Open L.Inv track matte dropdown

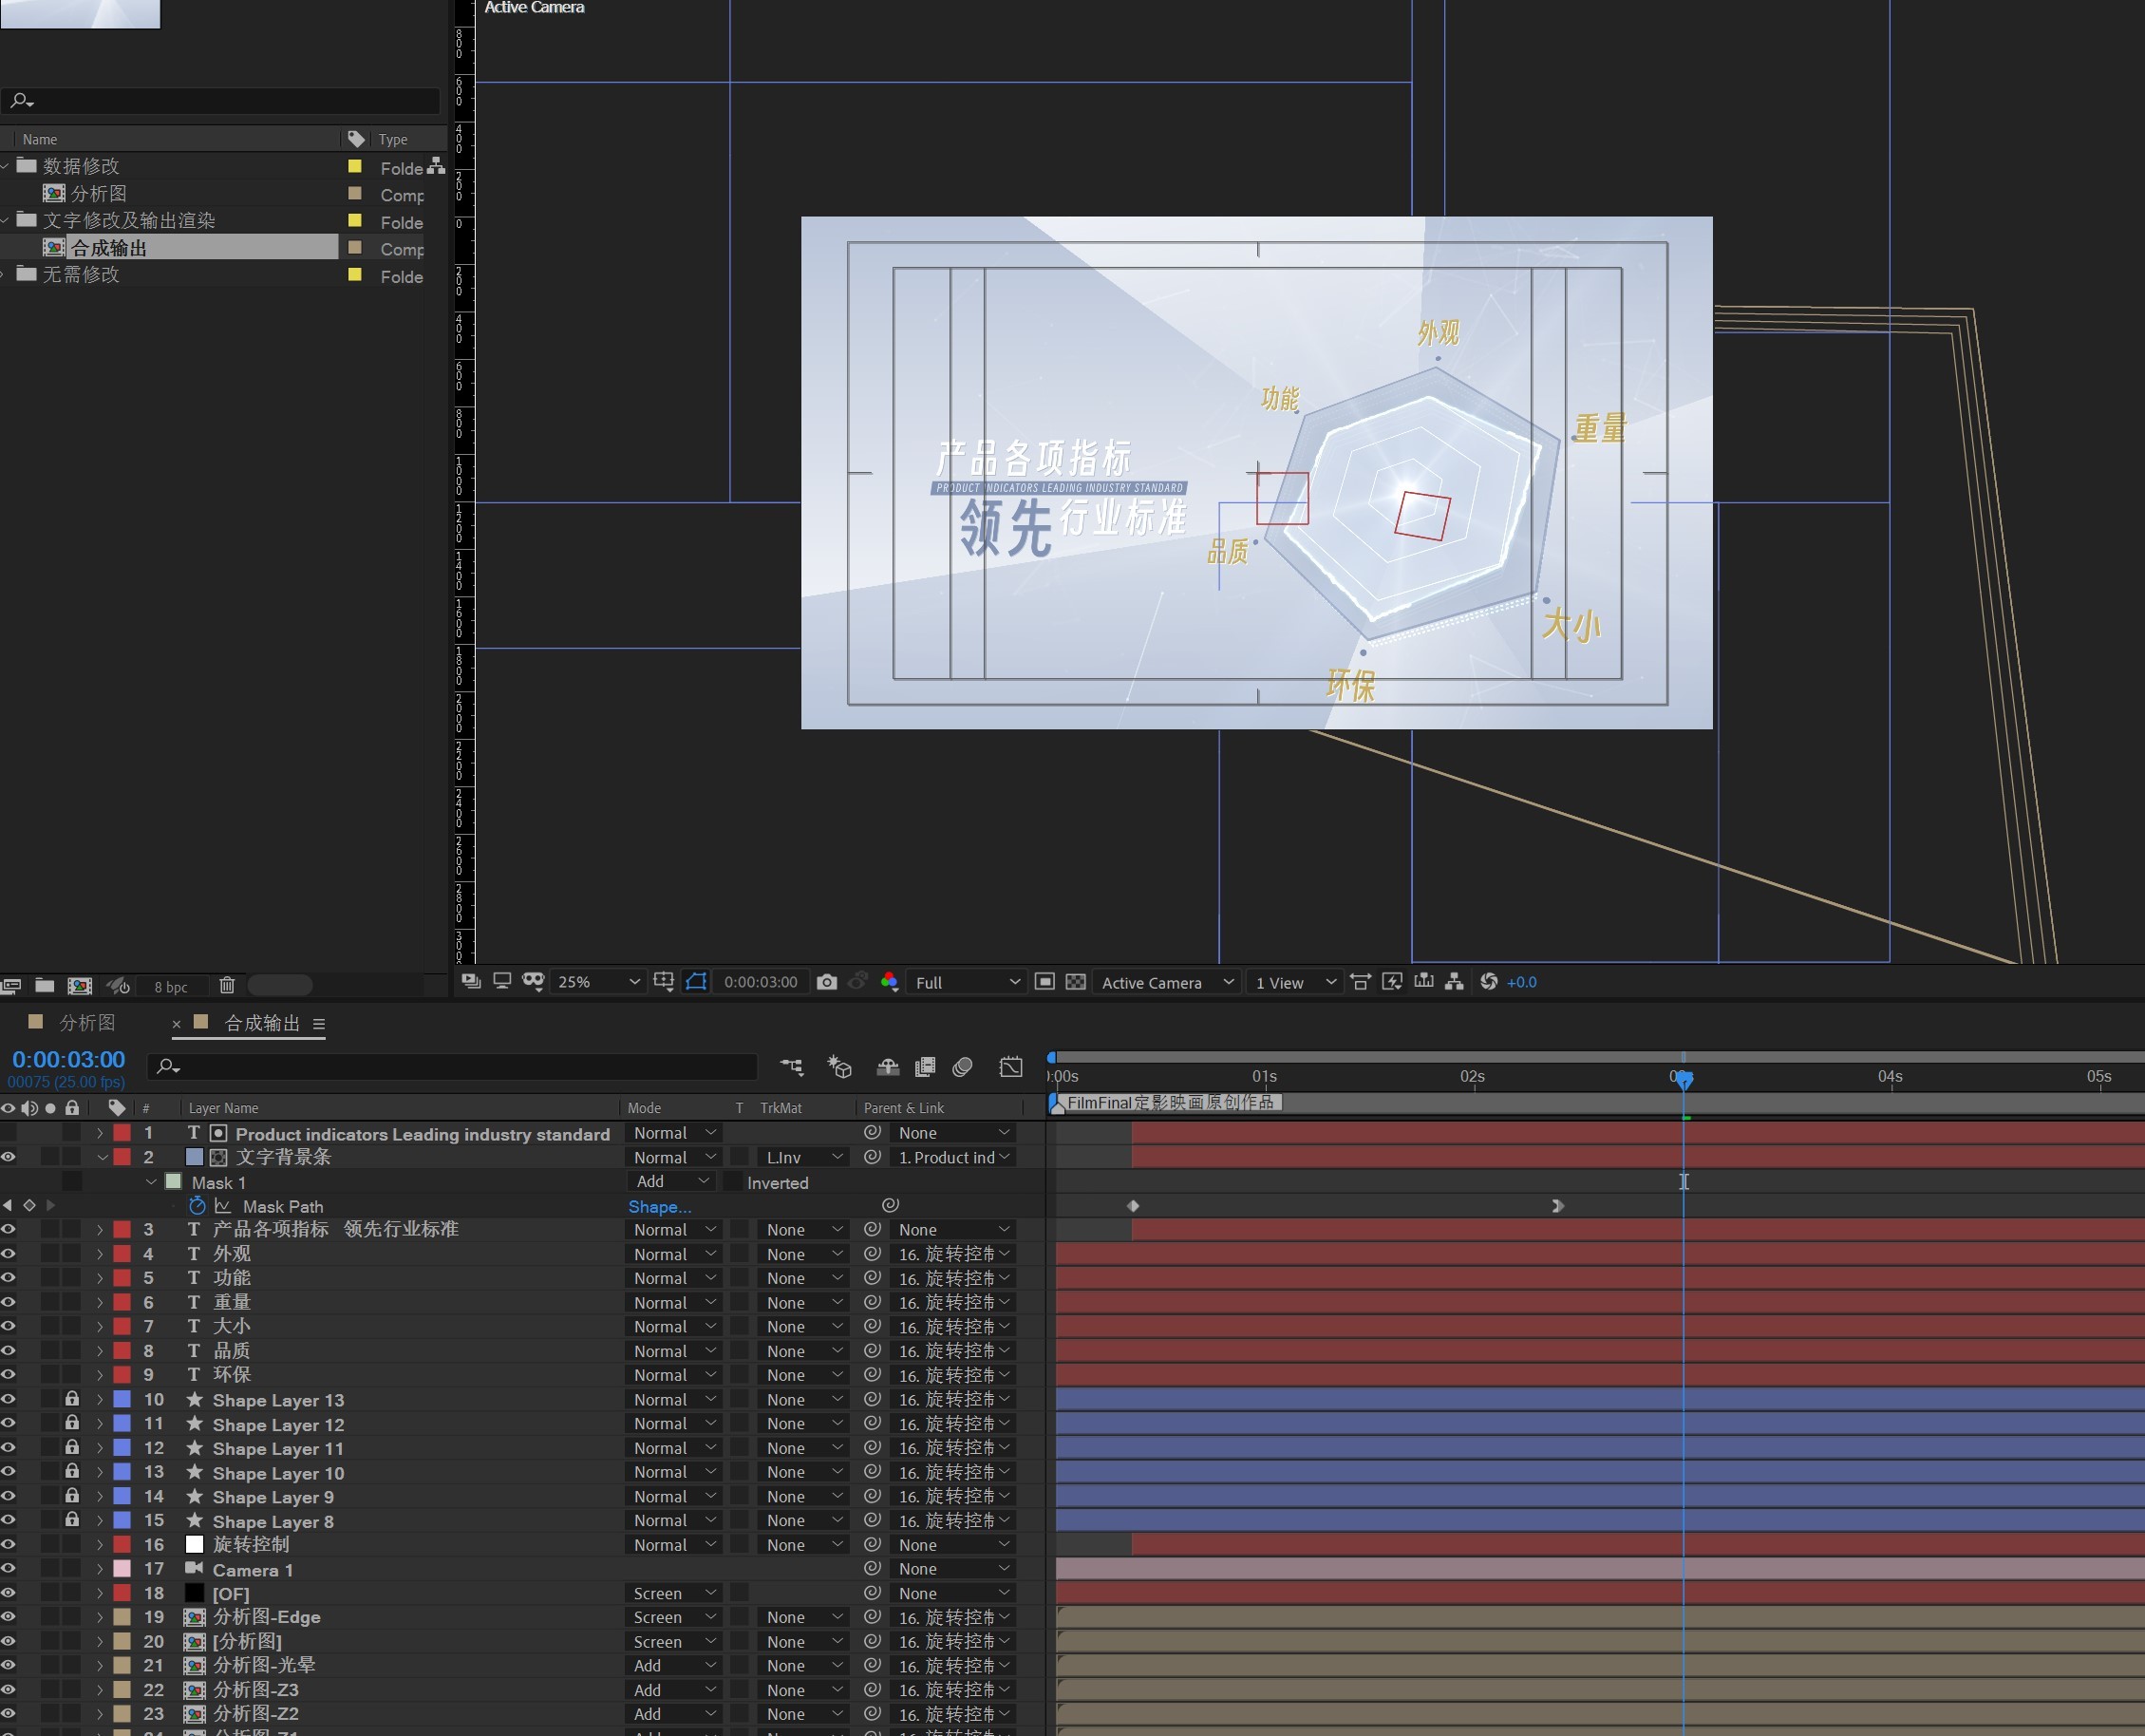pyautogui.click(x=803, y=1157)
